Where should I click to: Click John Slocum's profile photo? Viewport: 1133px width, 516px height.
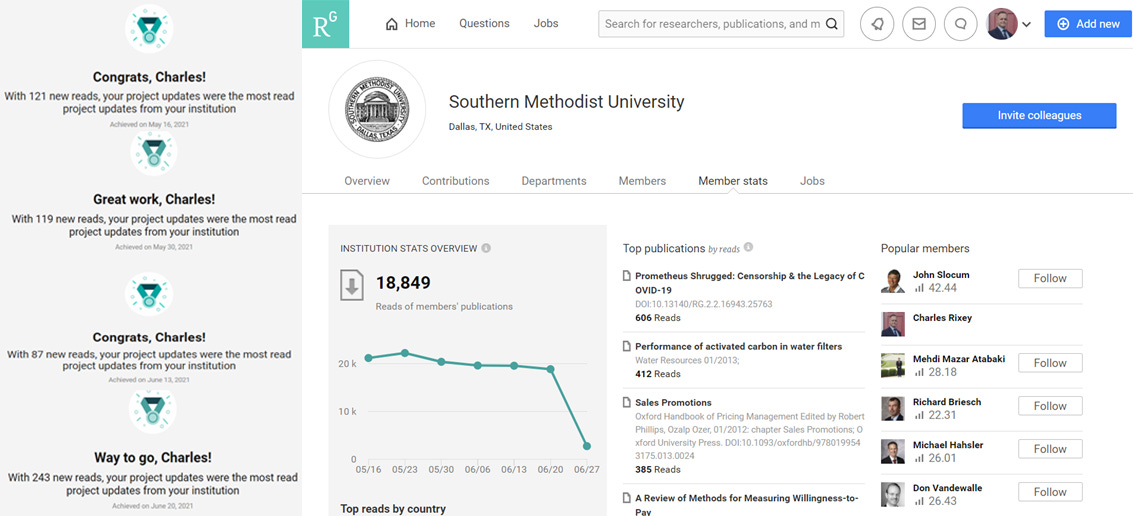click(x=892, y=281)
